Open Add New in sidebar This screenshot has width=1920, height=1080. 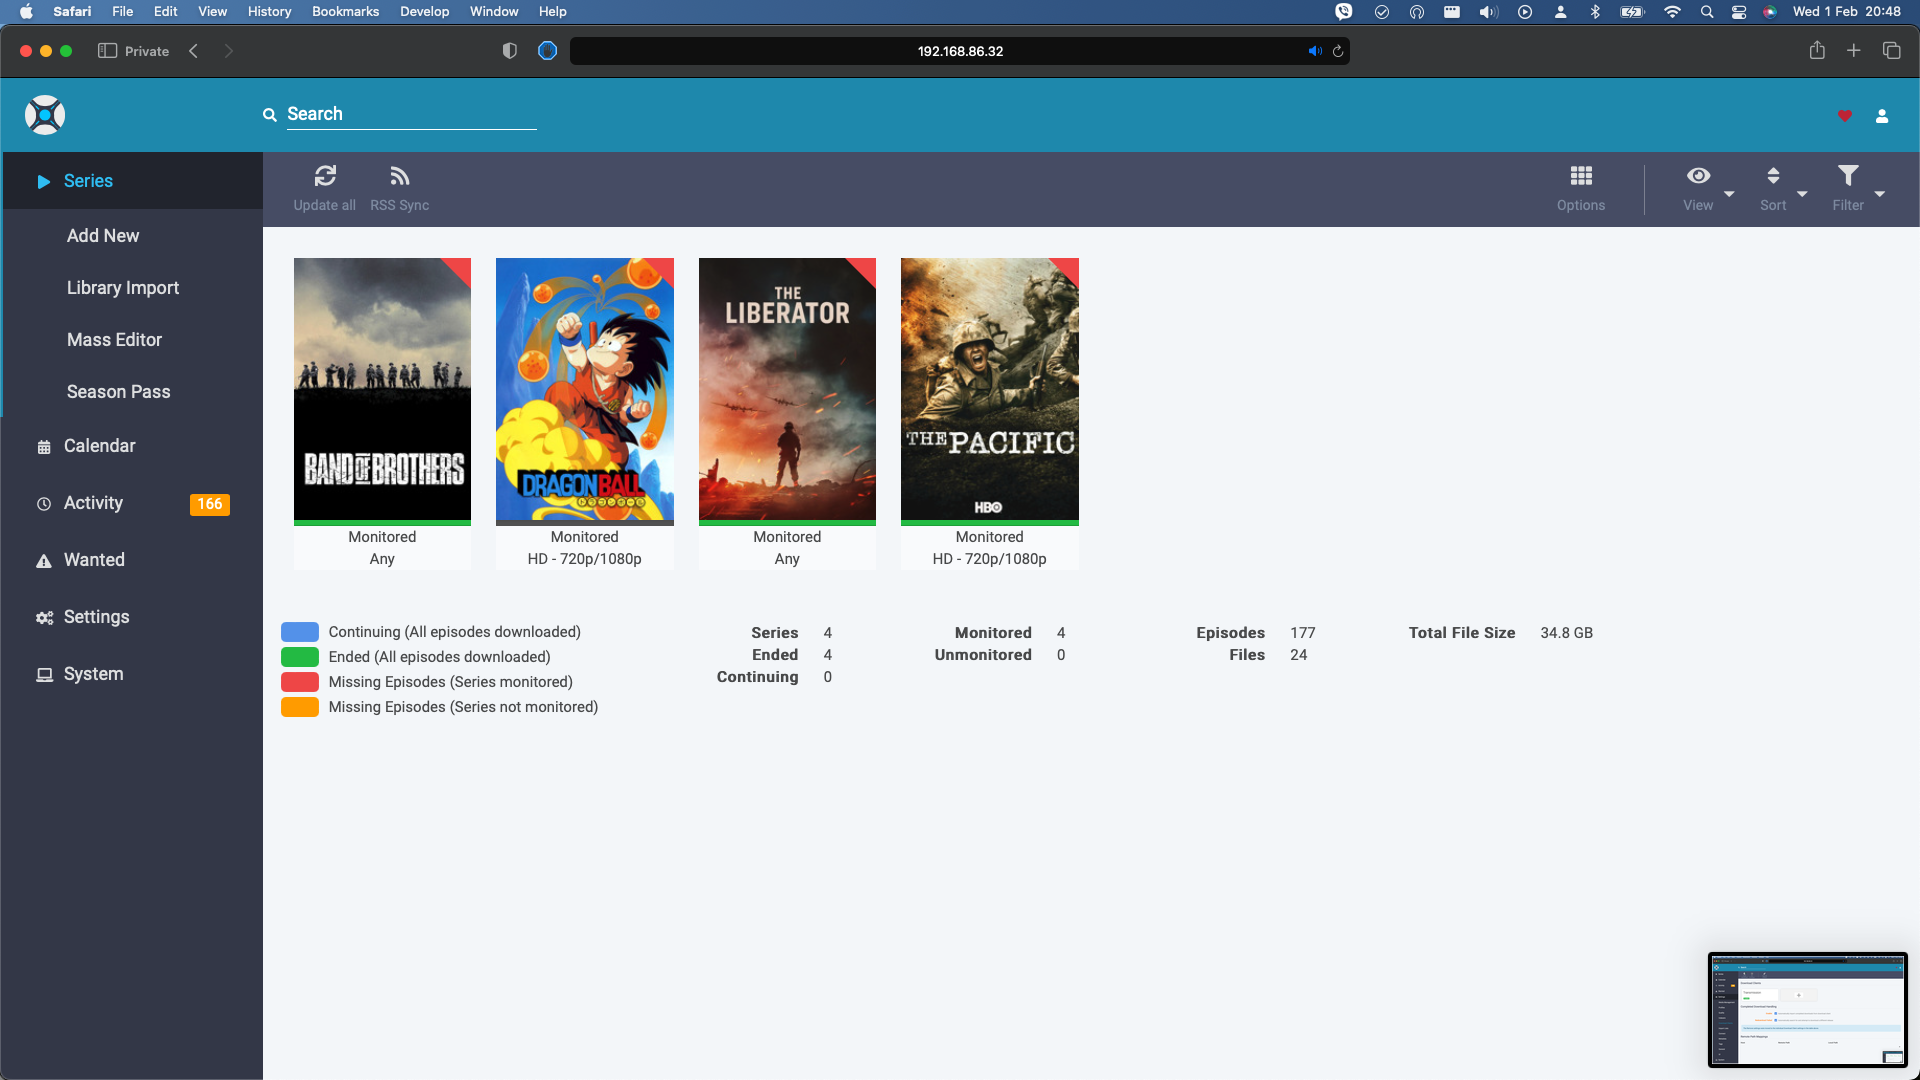pos(133,236)
